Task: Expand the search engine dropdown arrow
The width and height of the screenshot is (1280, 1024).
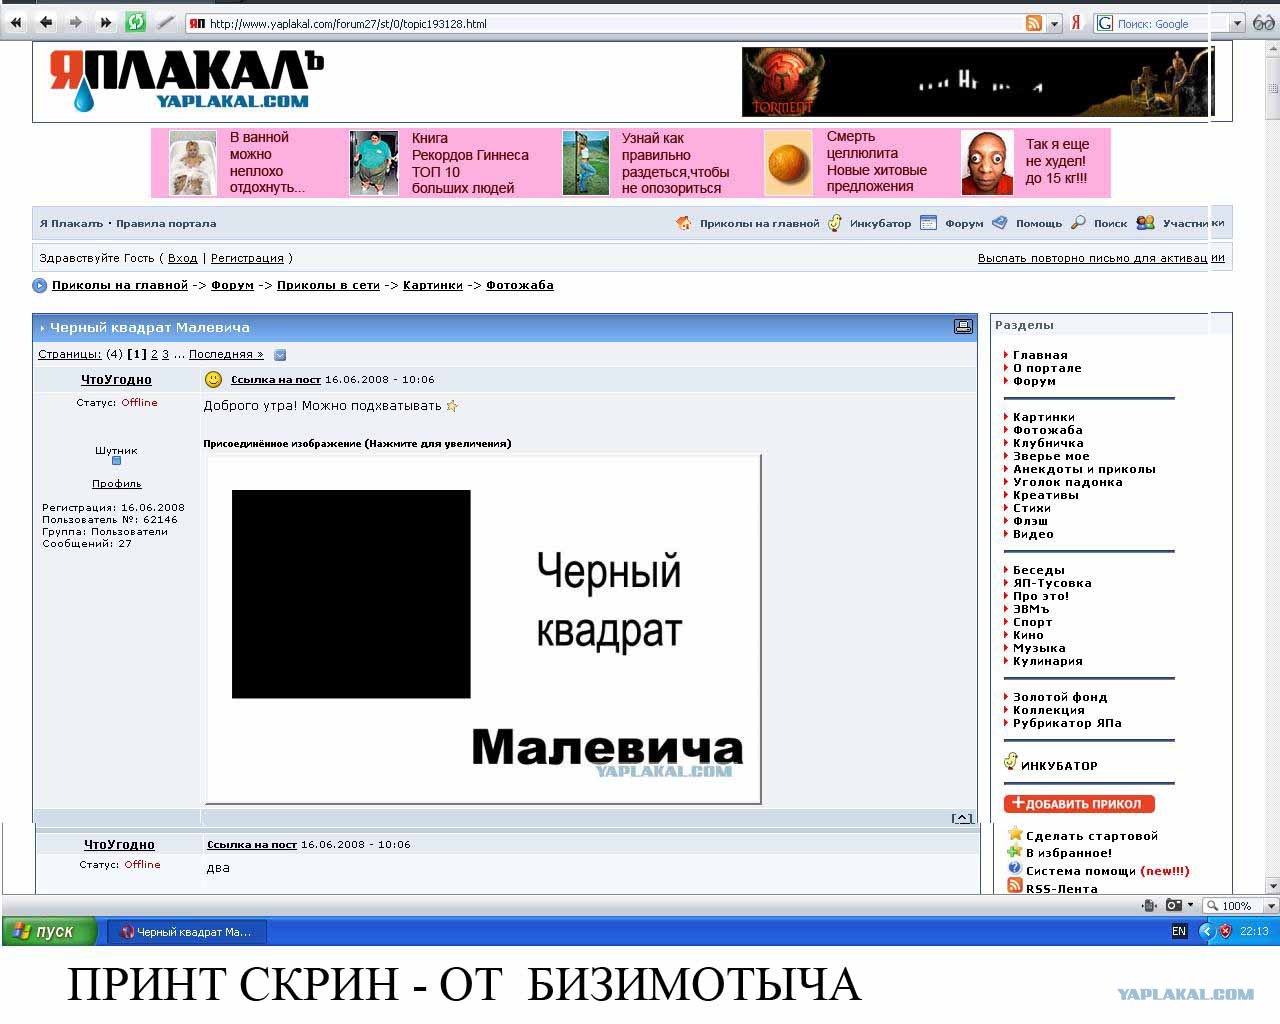Action: pyautogui.click(x=1237, y=23)
